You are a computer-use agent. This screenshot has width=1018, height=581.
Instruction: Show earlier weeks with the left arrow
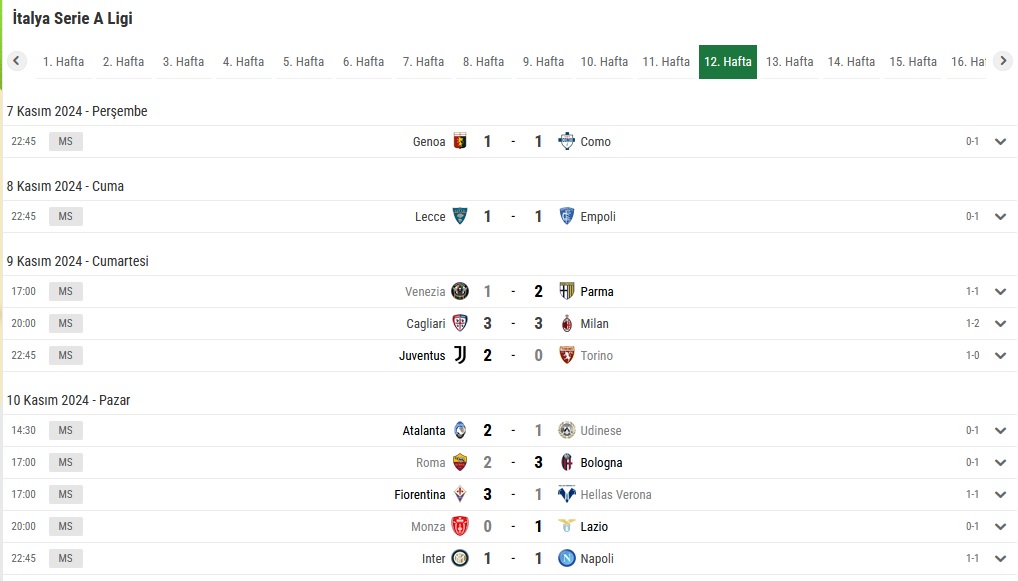[x=16, y=61]
